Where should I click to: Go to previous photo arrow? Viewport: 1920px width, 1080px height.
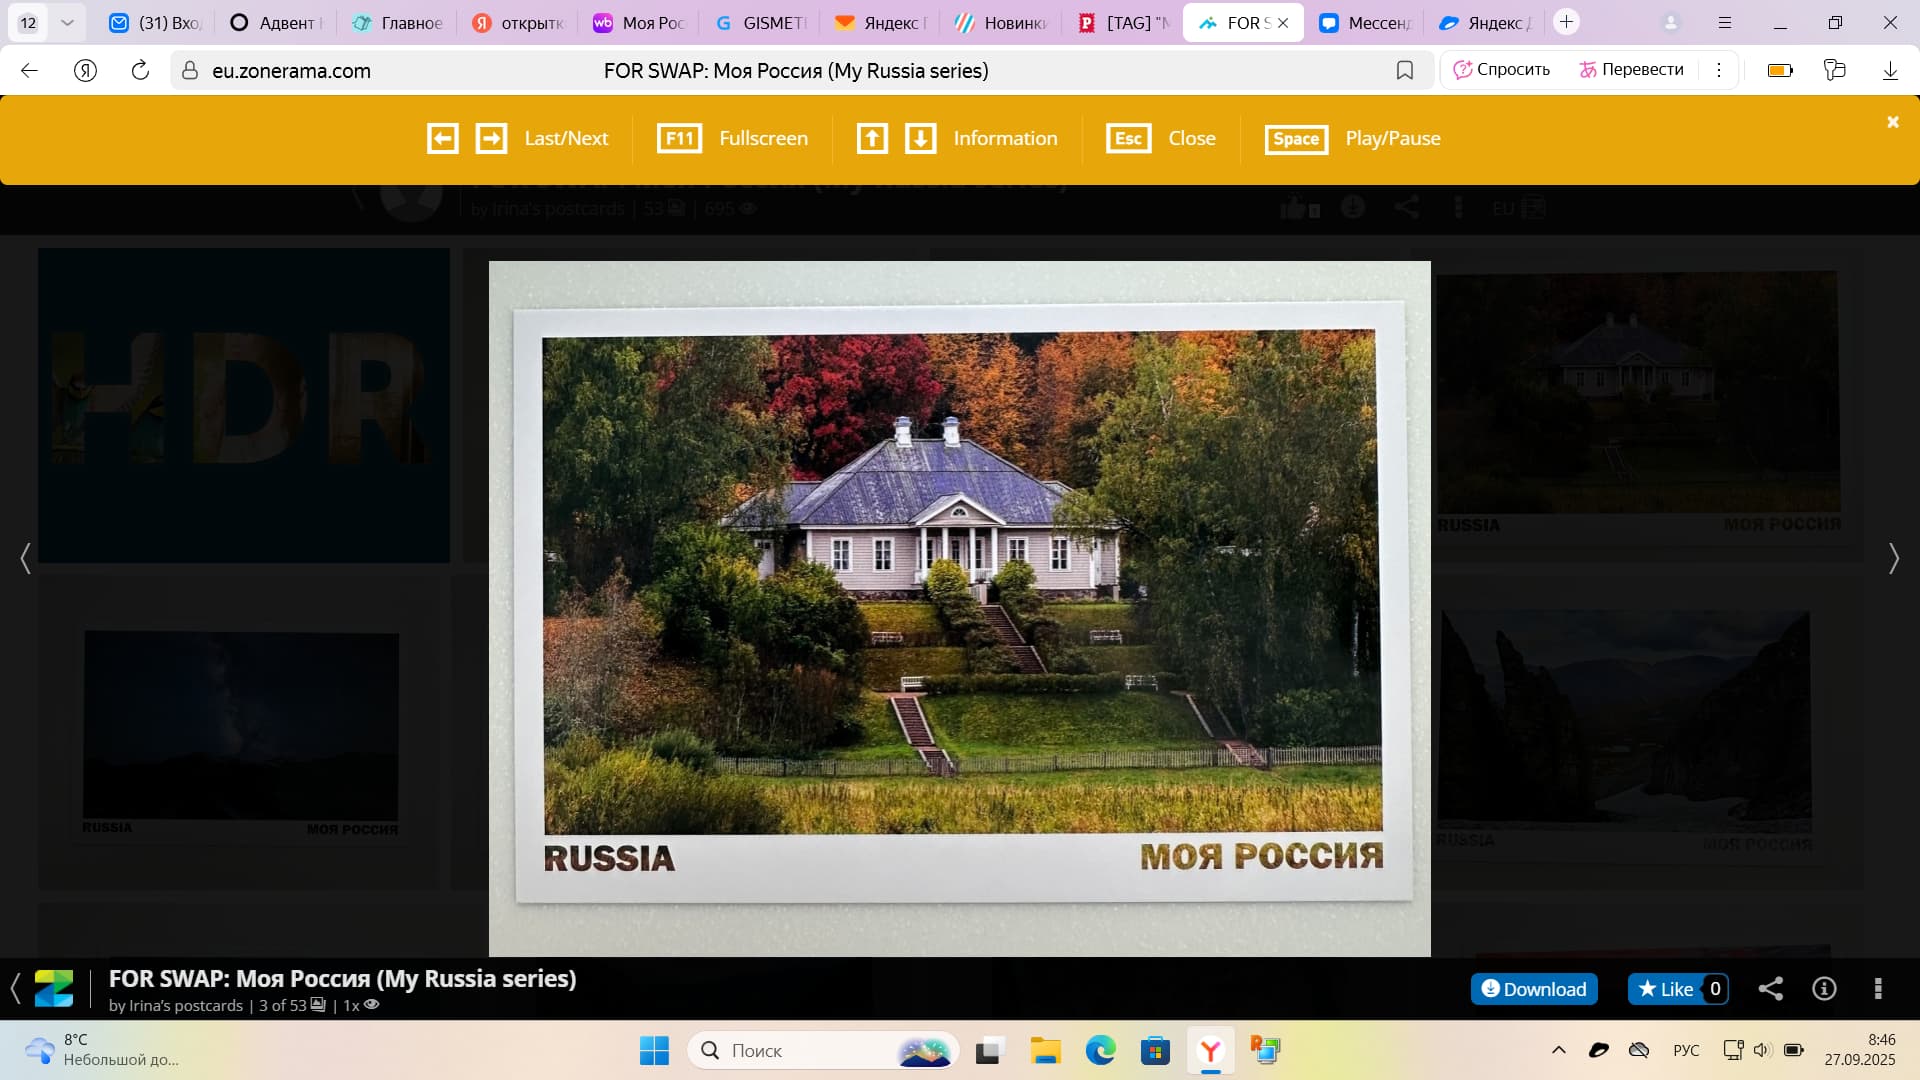[26, 558]
